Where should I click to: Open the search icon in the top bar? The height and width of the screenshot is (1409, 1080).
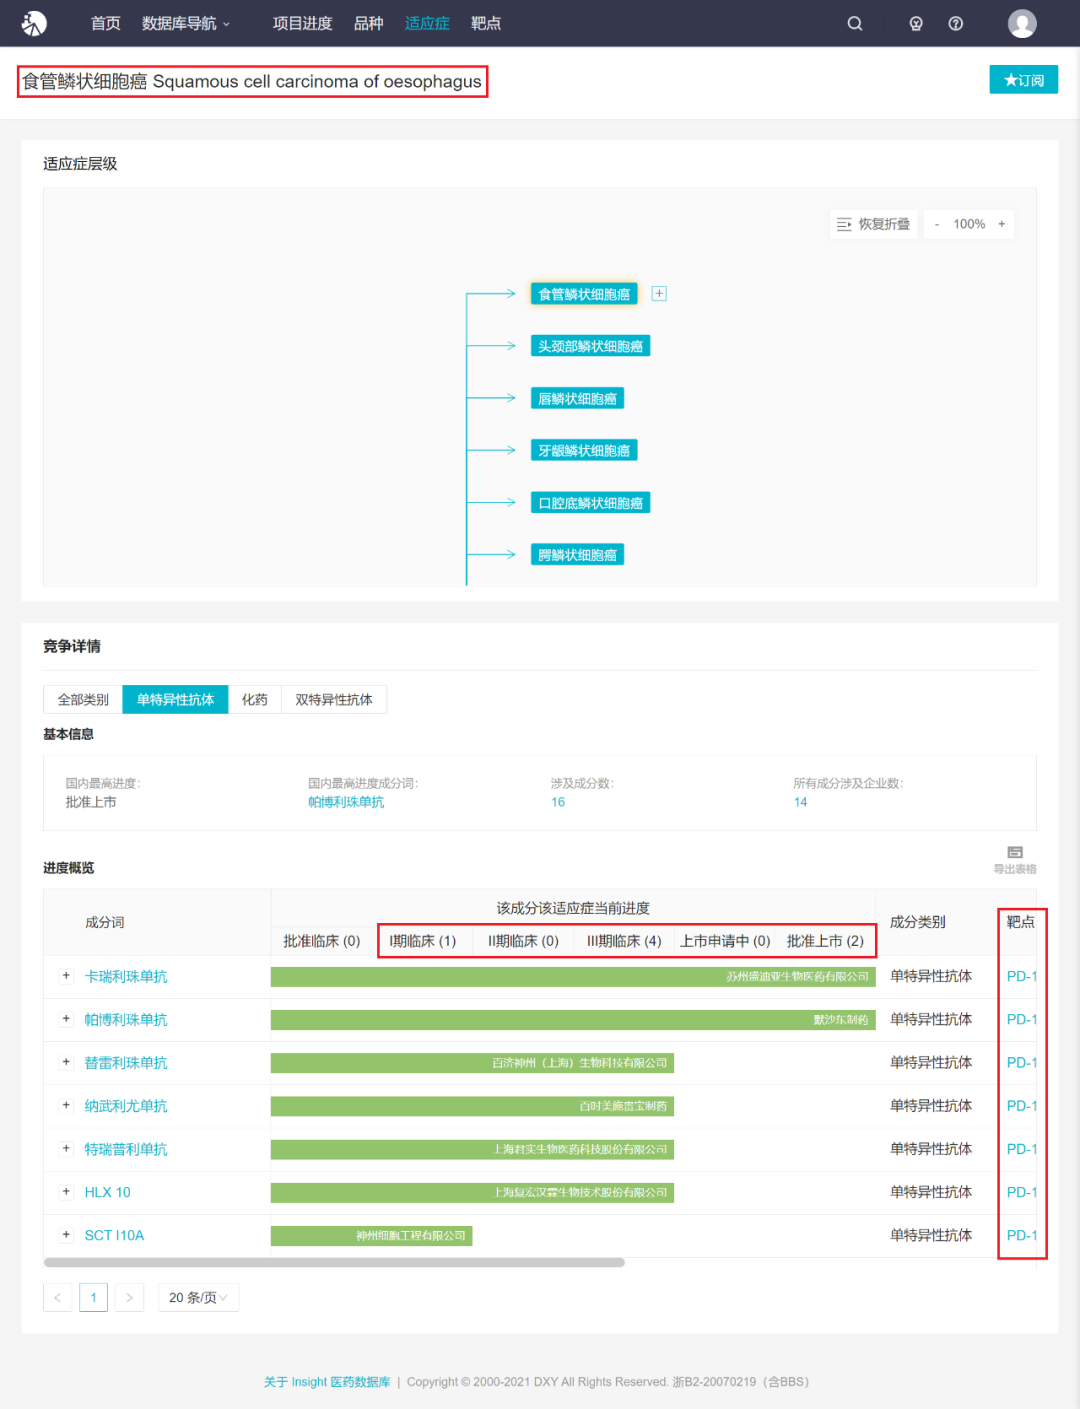855,23
